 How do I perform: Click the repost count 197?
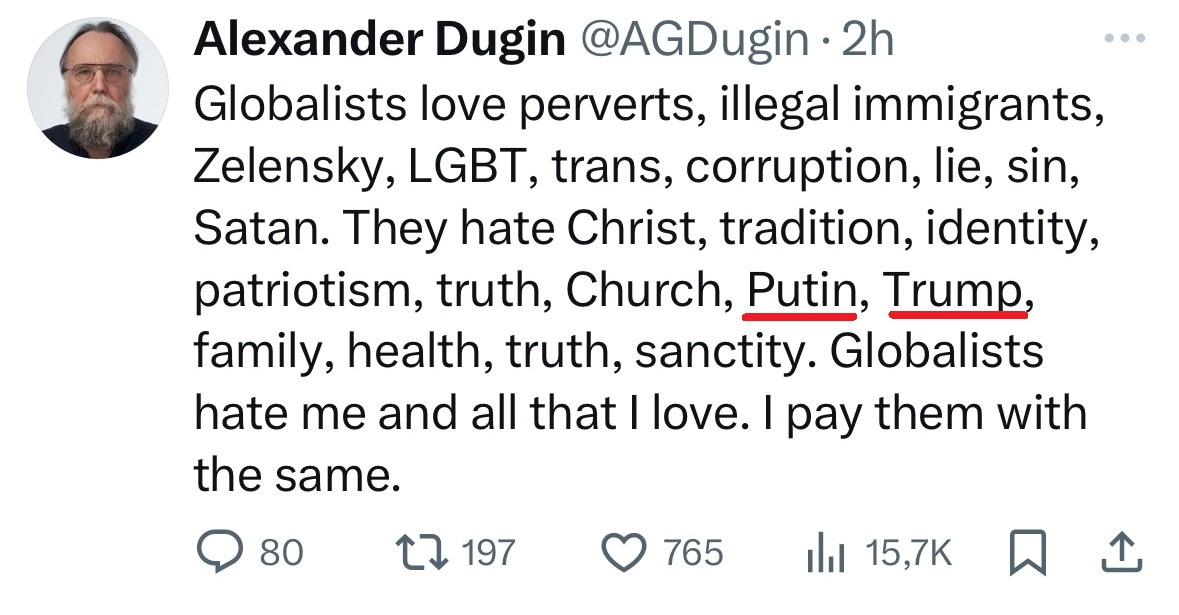(x=486, y=553)
